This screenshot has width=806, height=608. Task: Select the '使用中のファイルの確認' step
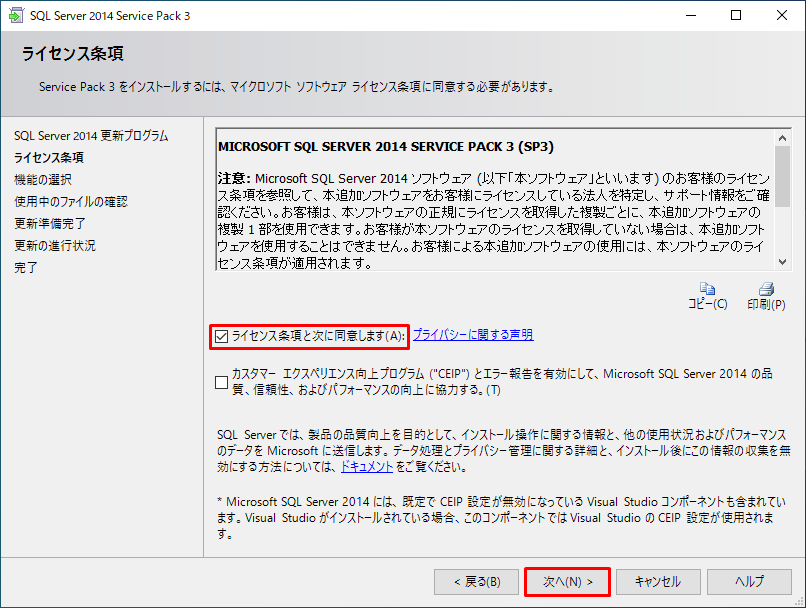pyautogui.click(x=71, y=201)
